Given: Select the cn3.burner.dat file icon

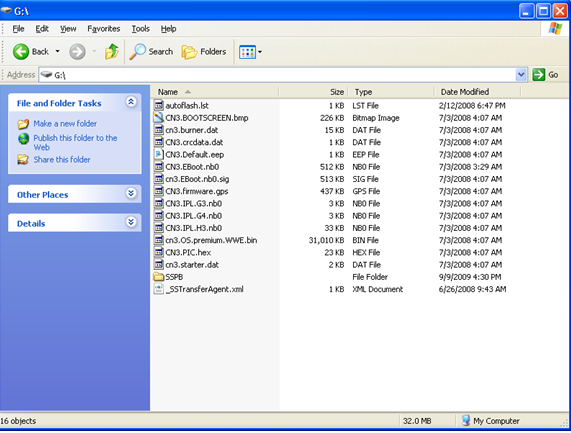Looking at the screenshot, I should [x=158, y=130].
